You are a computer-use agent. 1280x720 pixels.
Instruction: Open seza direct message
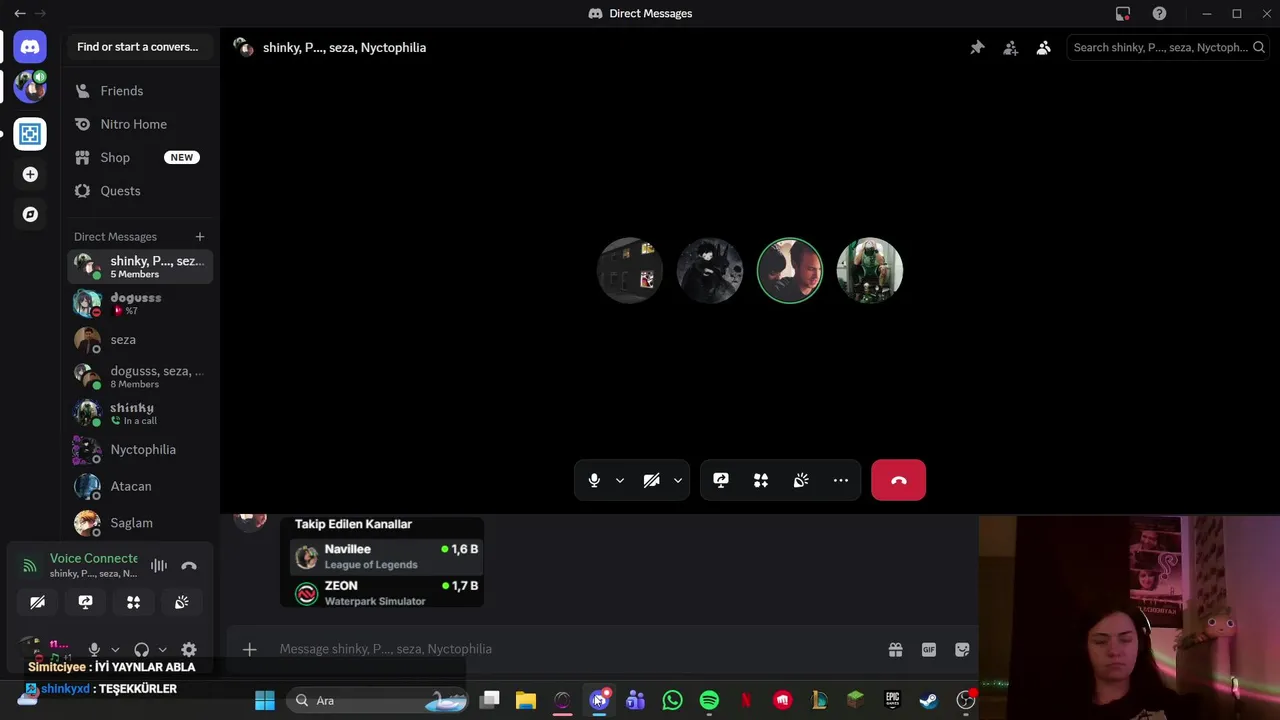click(140, 340)
